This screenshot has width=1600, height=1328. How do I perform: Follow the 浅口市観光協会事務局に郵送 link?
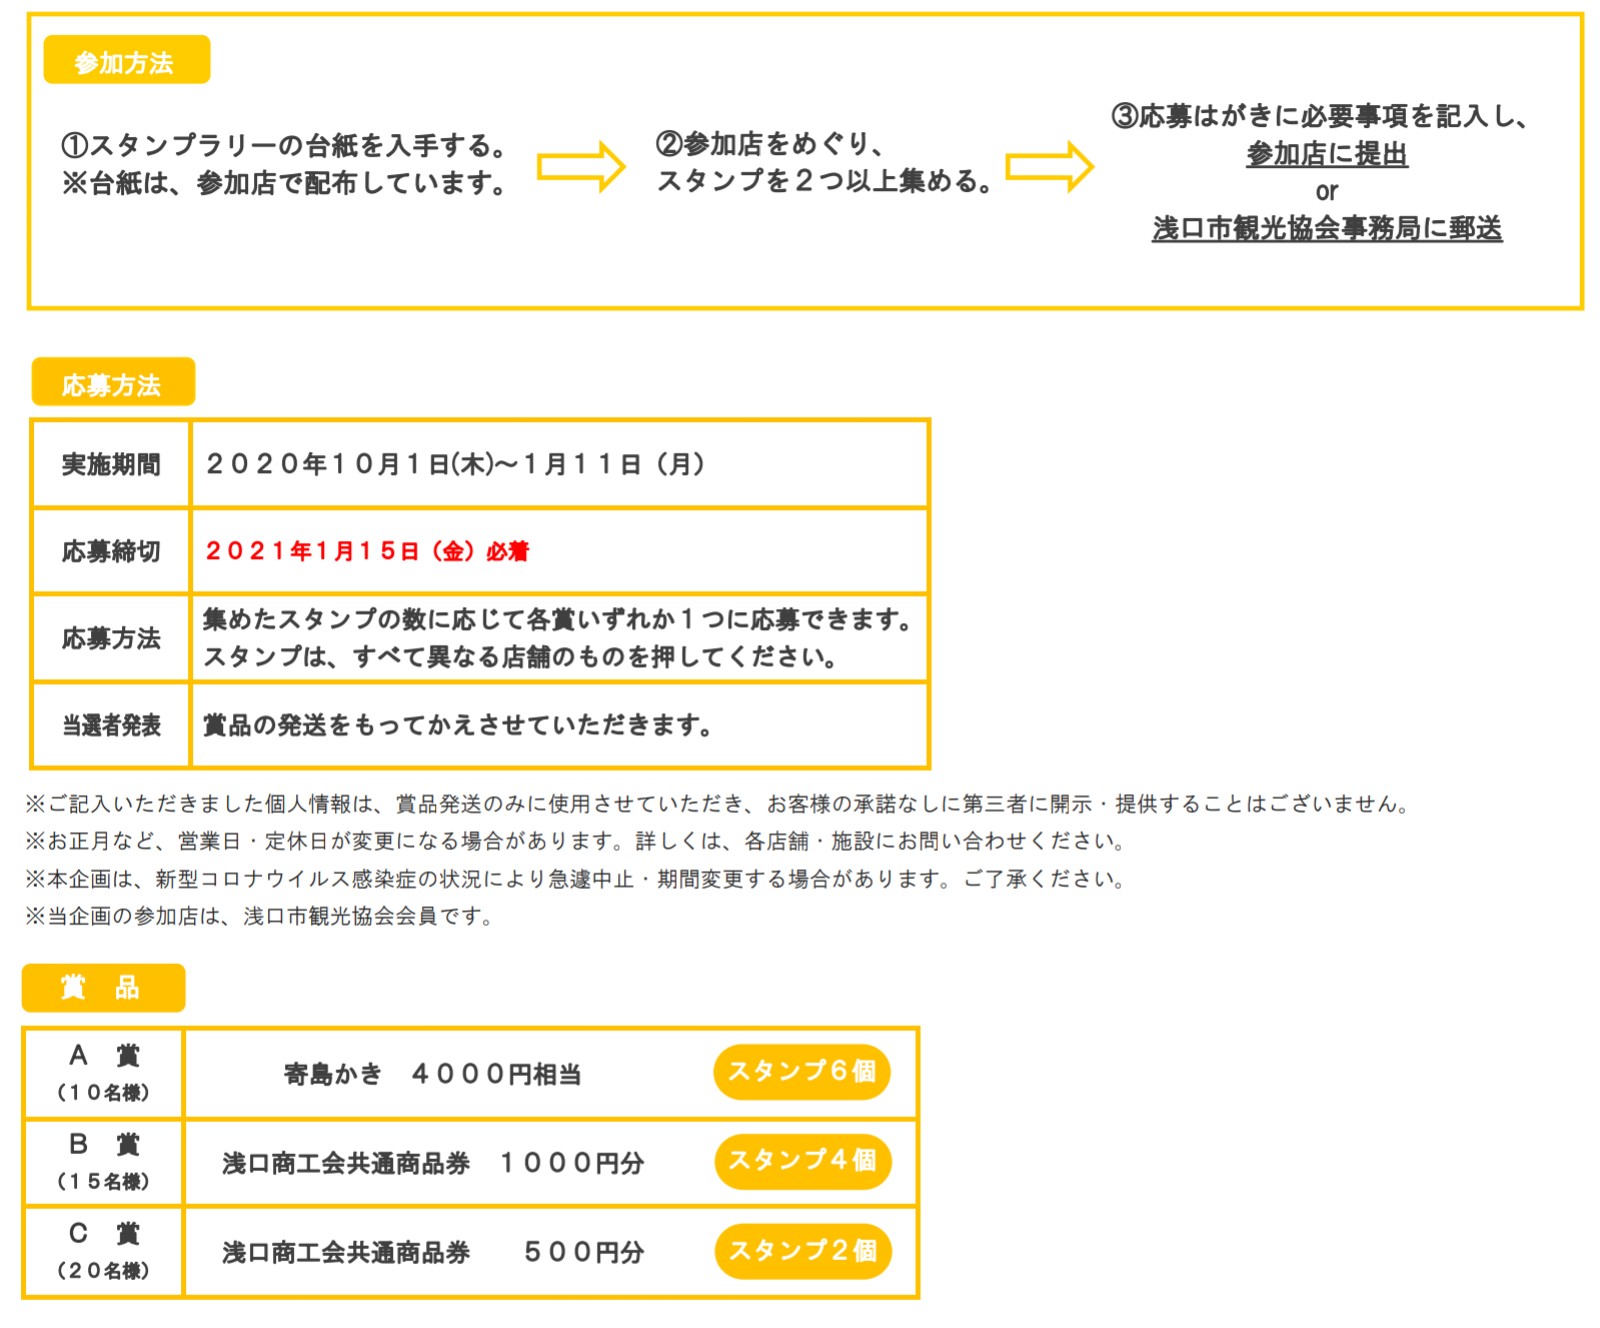click(1326, 229)
